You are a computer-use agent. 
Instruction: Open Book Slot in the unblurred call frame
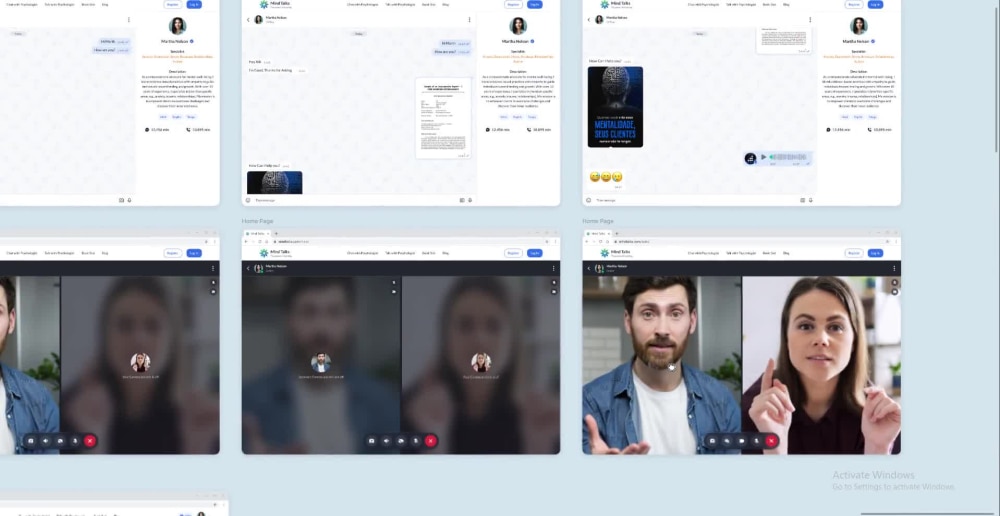(769, 253)
